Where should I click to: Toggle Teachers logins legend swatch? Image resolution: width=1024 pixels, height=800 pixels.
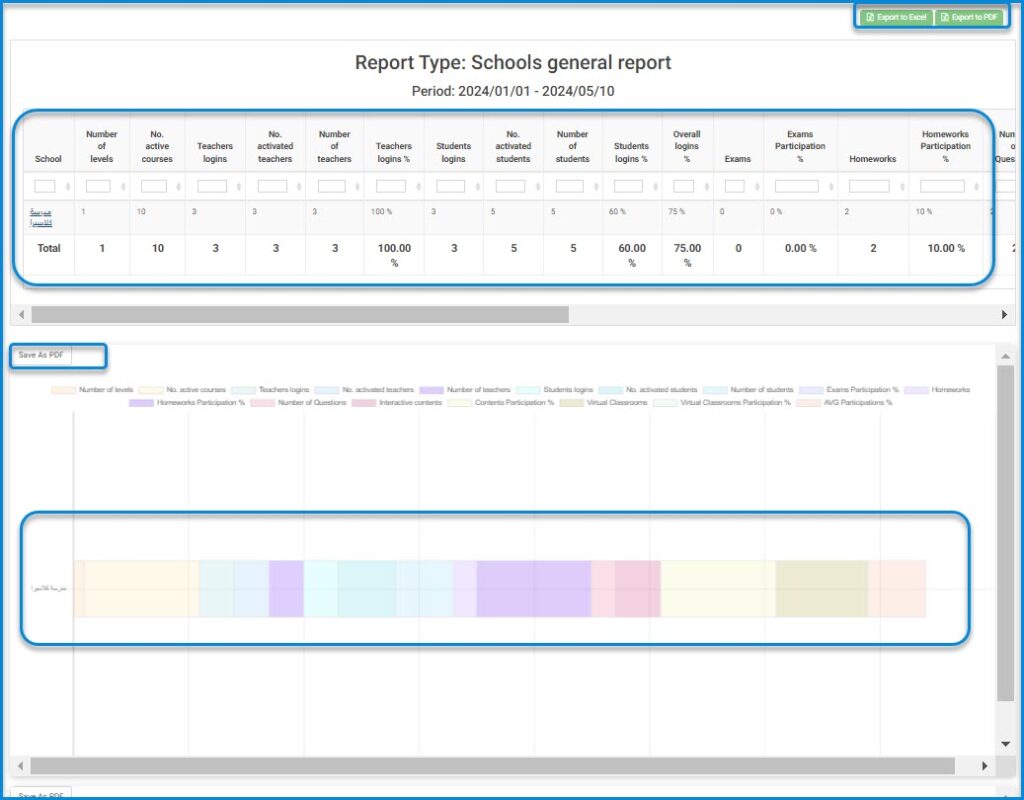click(243, 390)
